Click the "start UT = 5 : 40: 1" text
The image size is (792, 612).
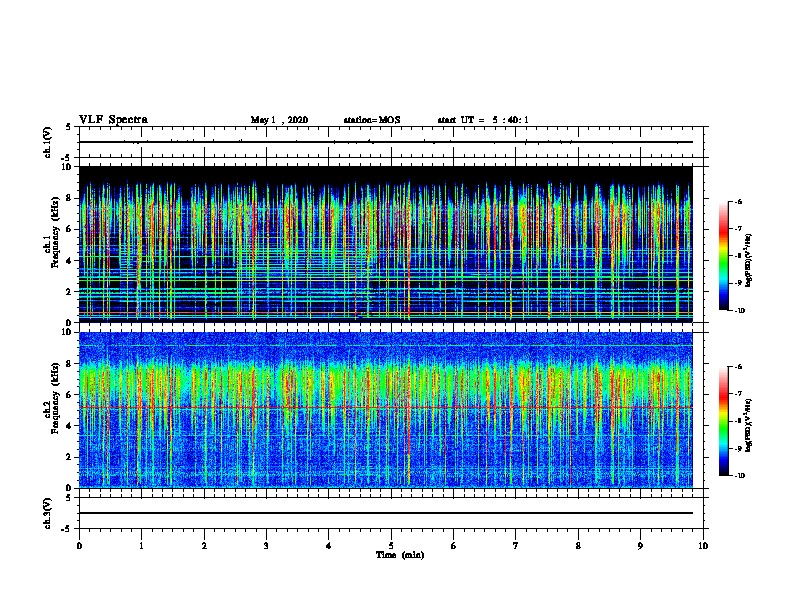point(483,120)
